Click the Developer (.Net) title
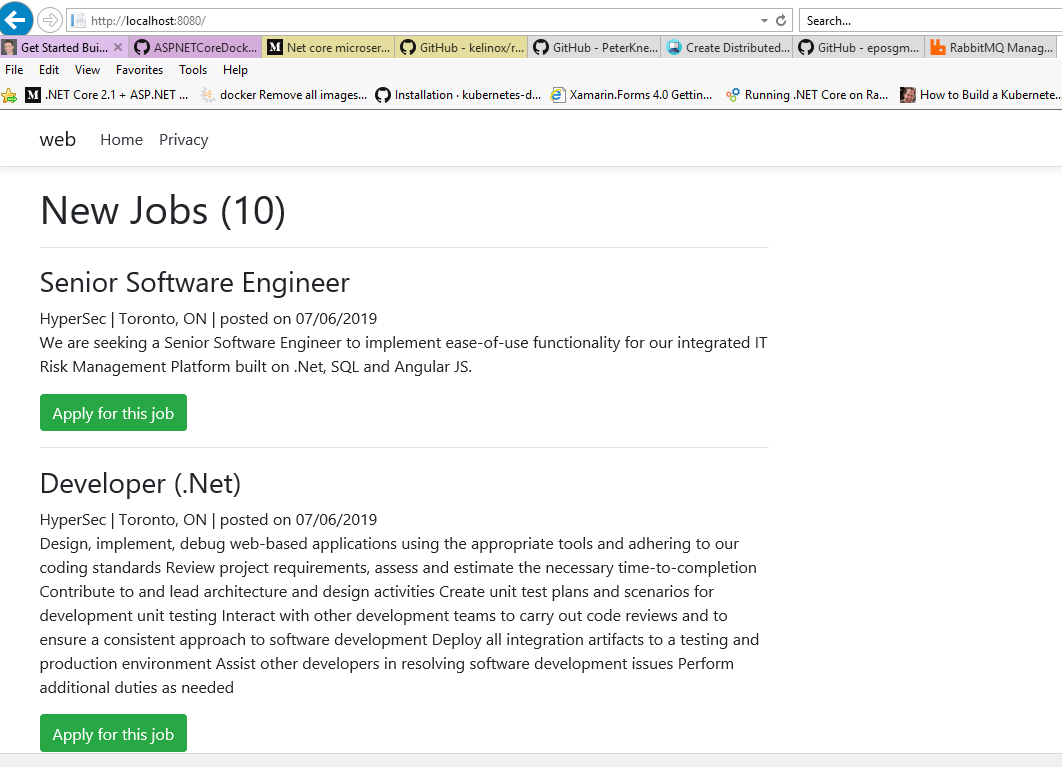1062x767 pixels. click(x=140, y=483)
